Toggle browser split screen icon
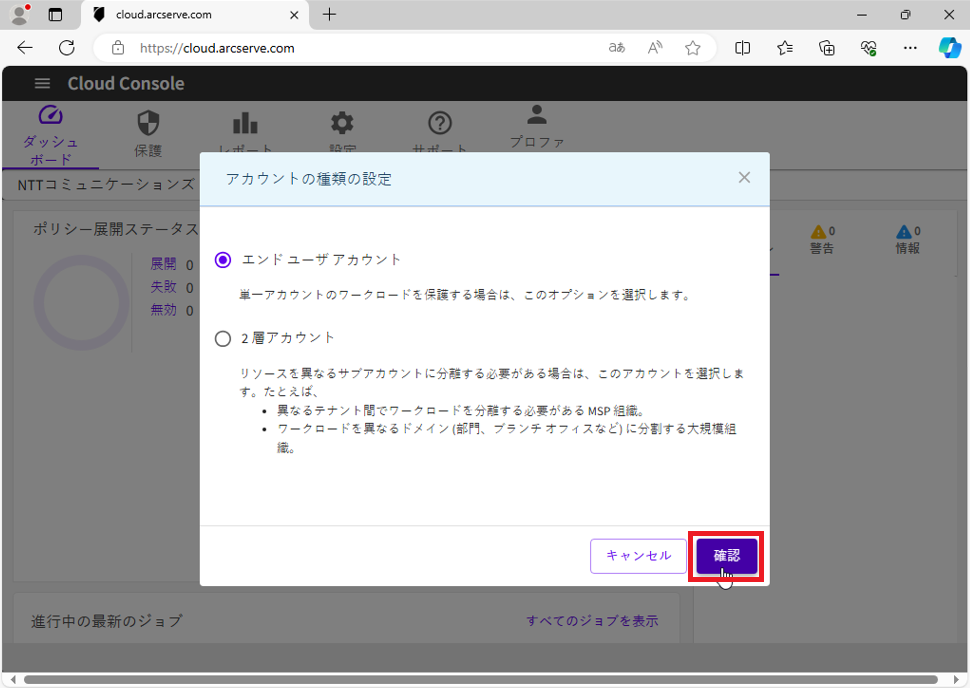The width and height of the screenshot is (970, 688). point(743,48)
